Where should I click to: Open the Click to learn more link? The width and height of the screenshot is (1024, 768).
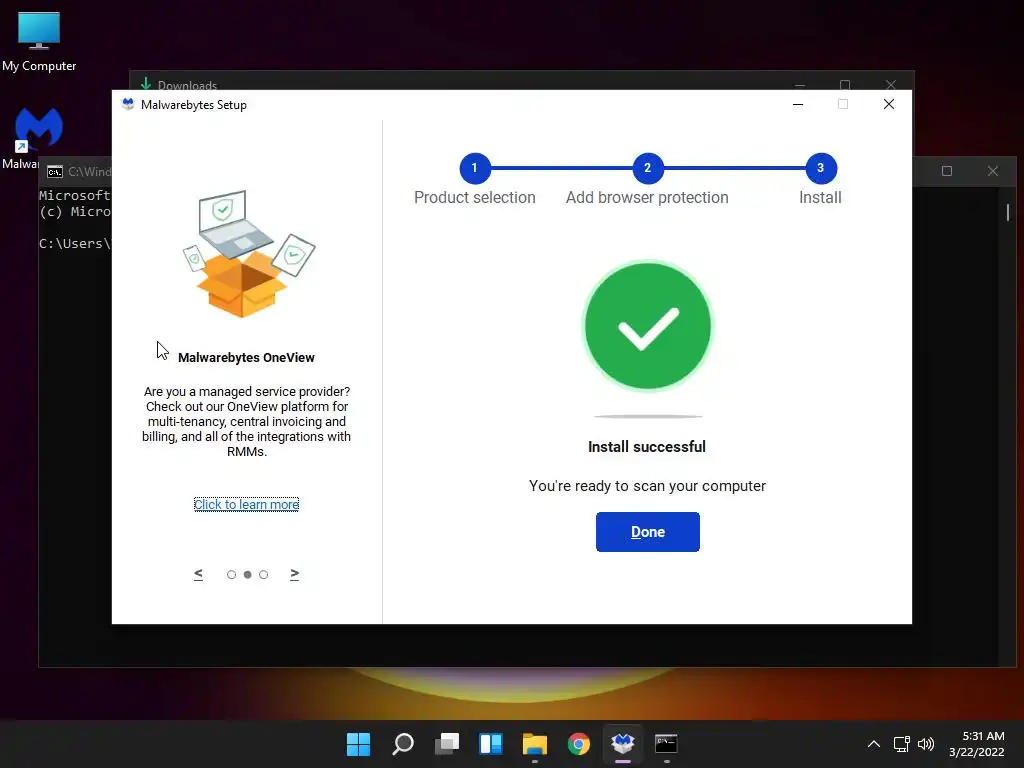[246, 504]
